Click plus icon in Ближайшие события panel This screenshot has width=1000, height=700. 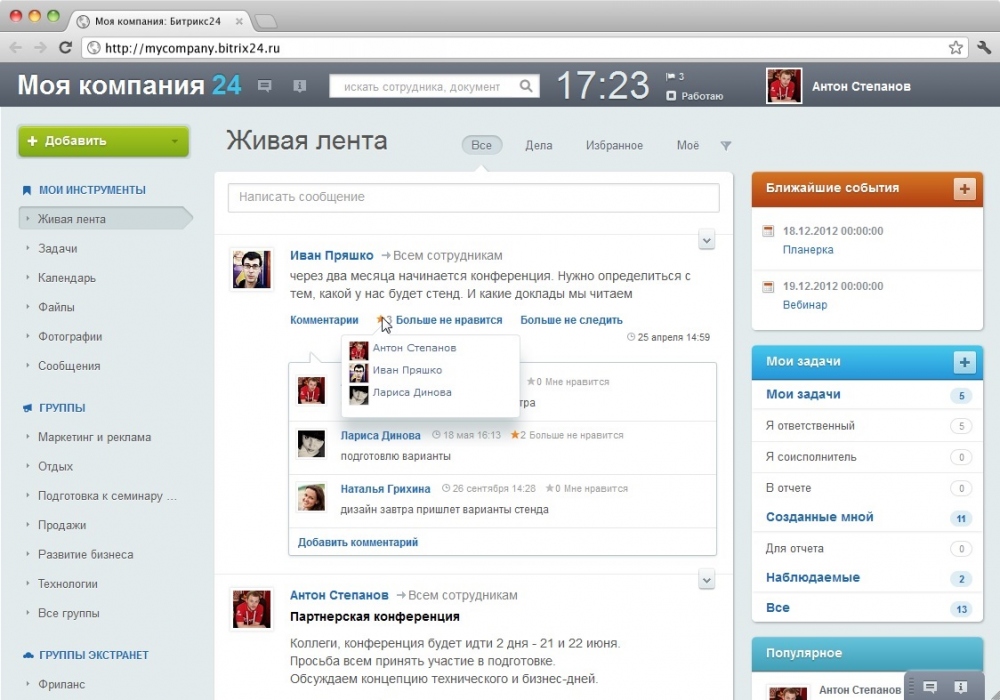click(x=964, y=188)
